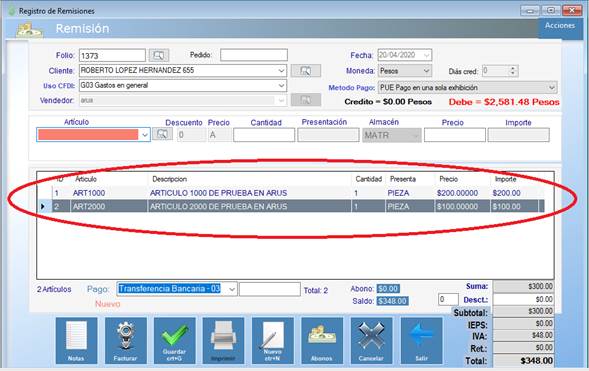
Task: Click the Facturar button
Action: pyautogui.click(x=125, y=340)
